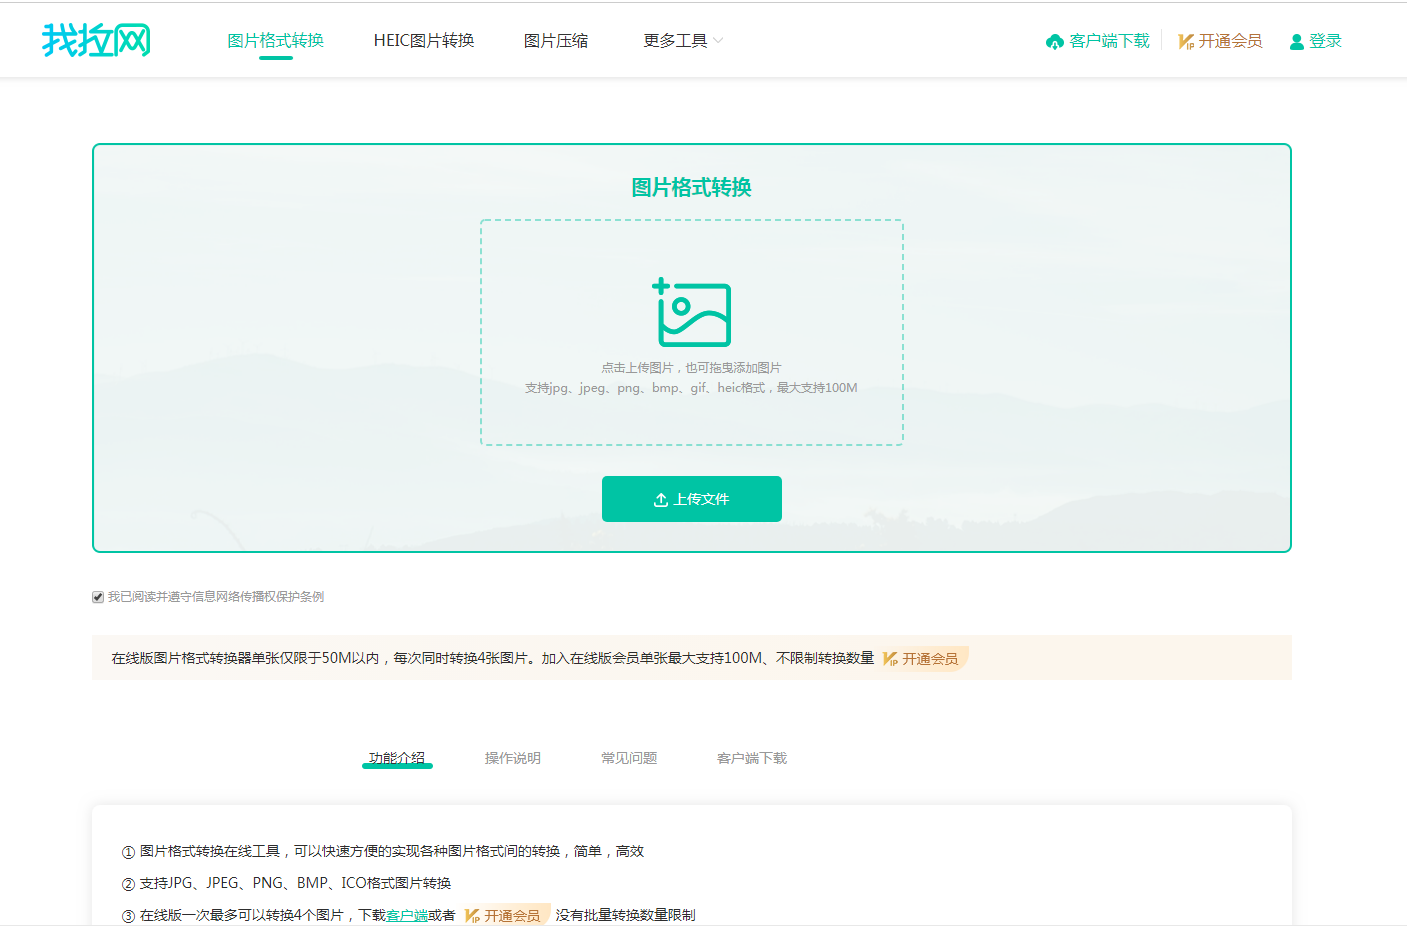Click the dashed drop zone hint text 点击上传图片
1407x928 pixels.
coord(691,368)
